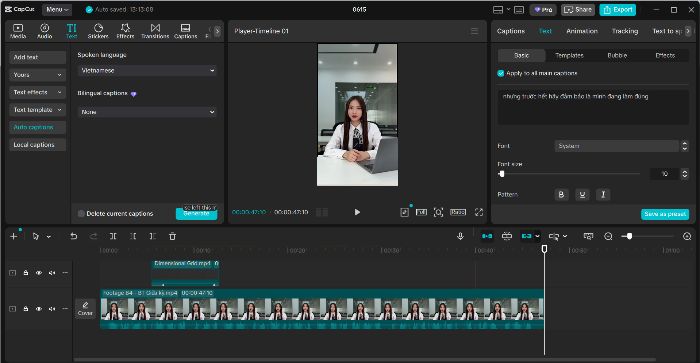Click the Export button
Viewport: 700px width, 363px height.
pyautogui.click(x=617, y=9)
